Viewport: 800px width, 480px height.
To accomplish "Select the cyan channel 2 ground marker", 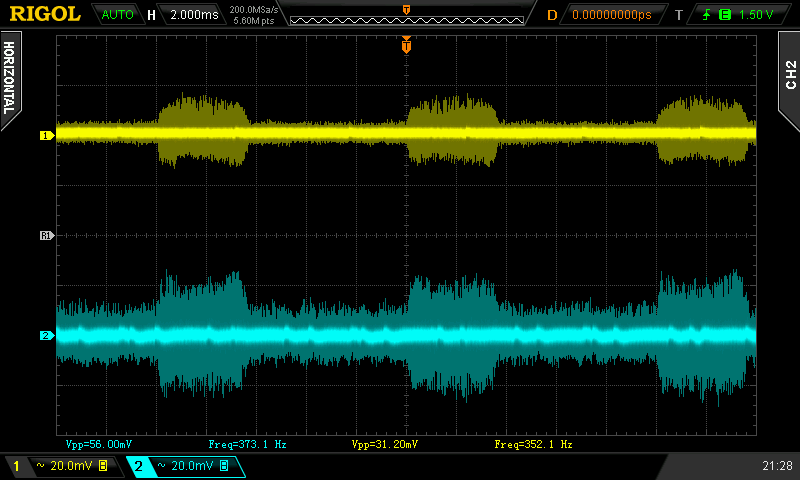I will point(45,336).
